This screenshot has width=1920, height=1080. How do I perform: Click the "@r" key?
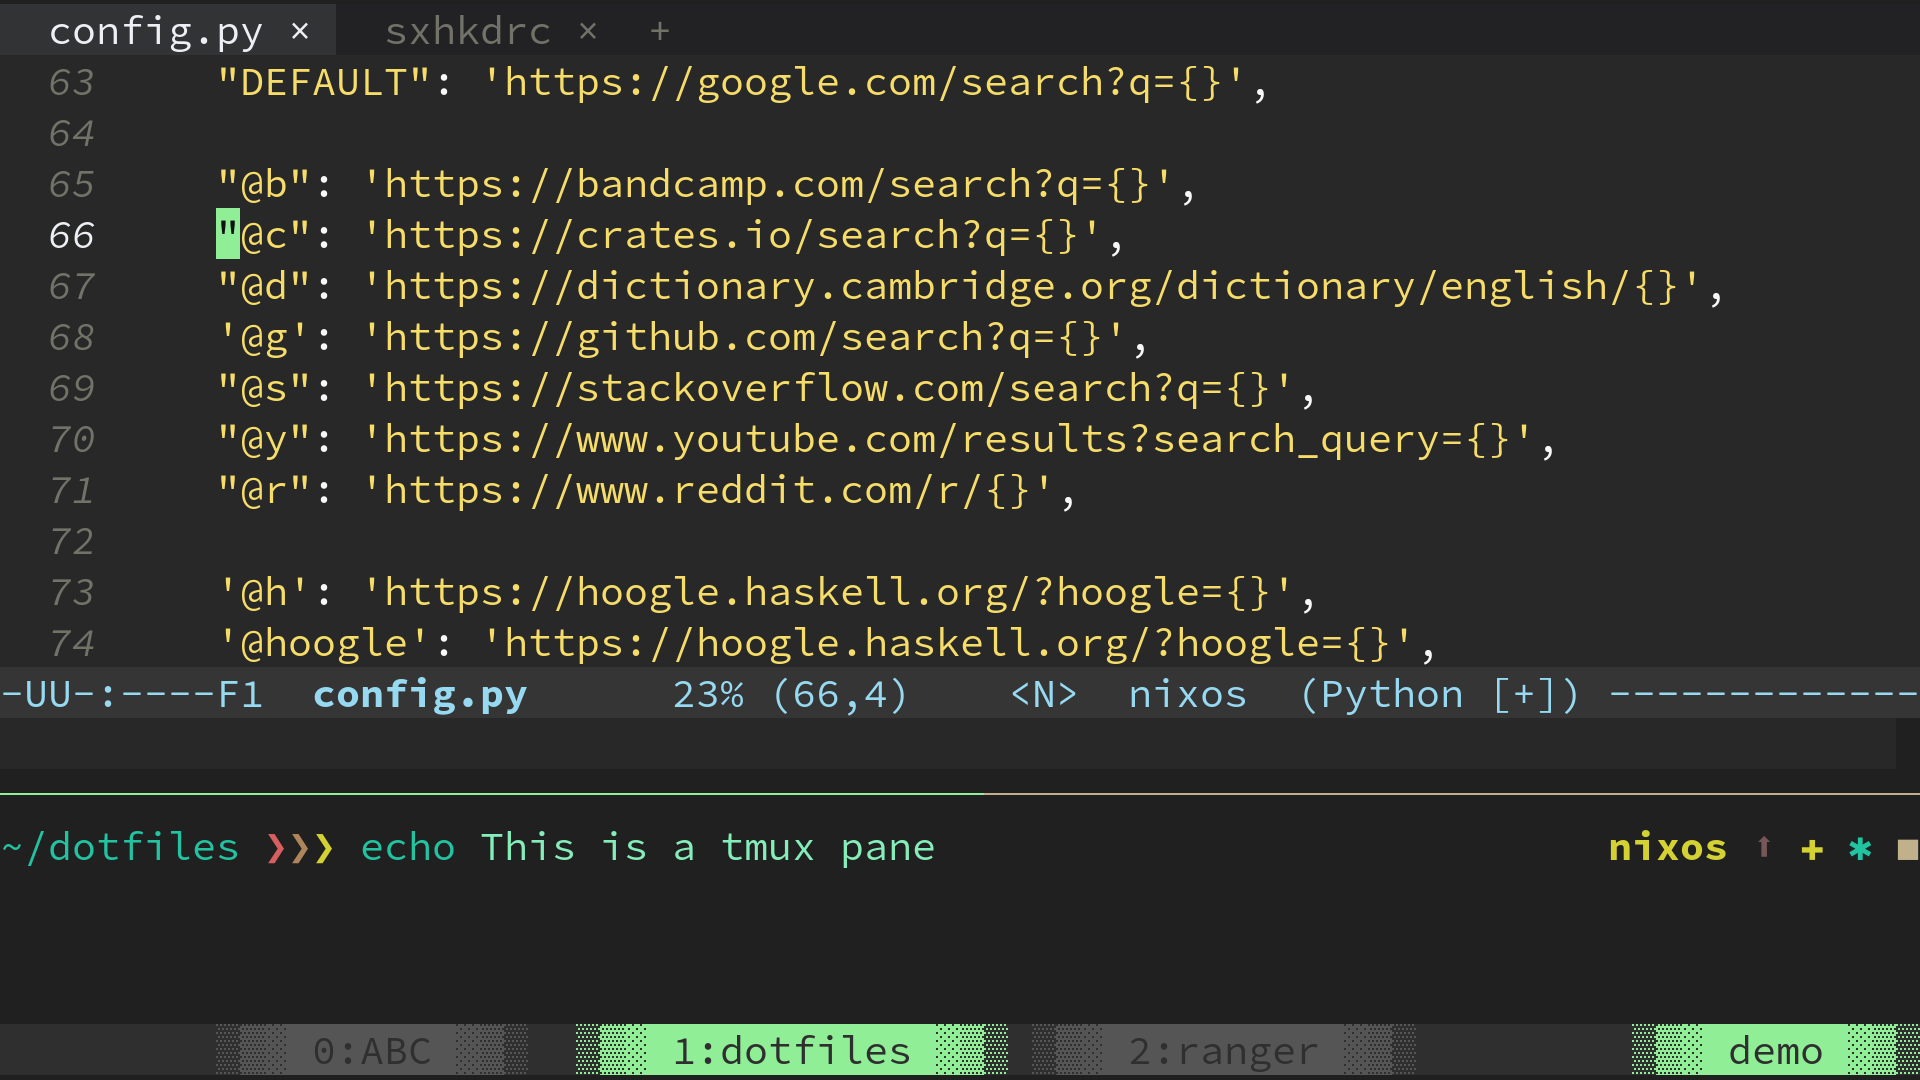264,490
